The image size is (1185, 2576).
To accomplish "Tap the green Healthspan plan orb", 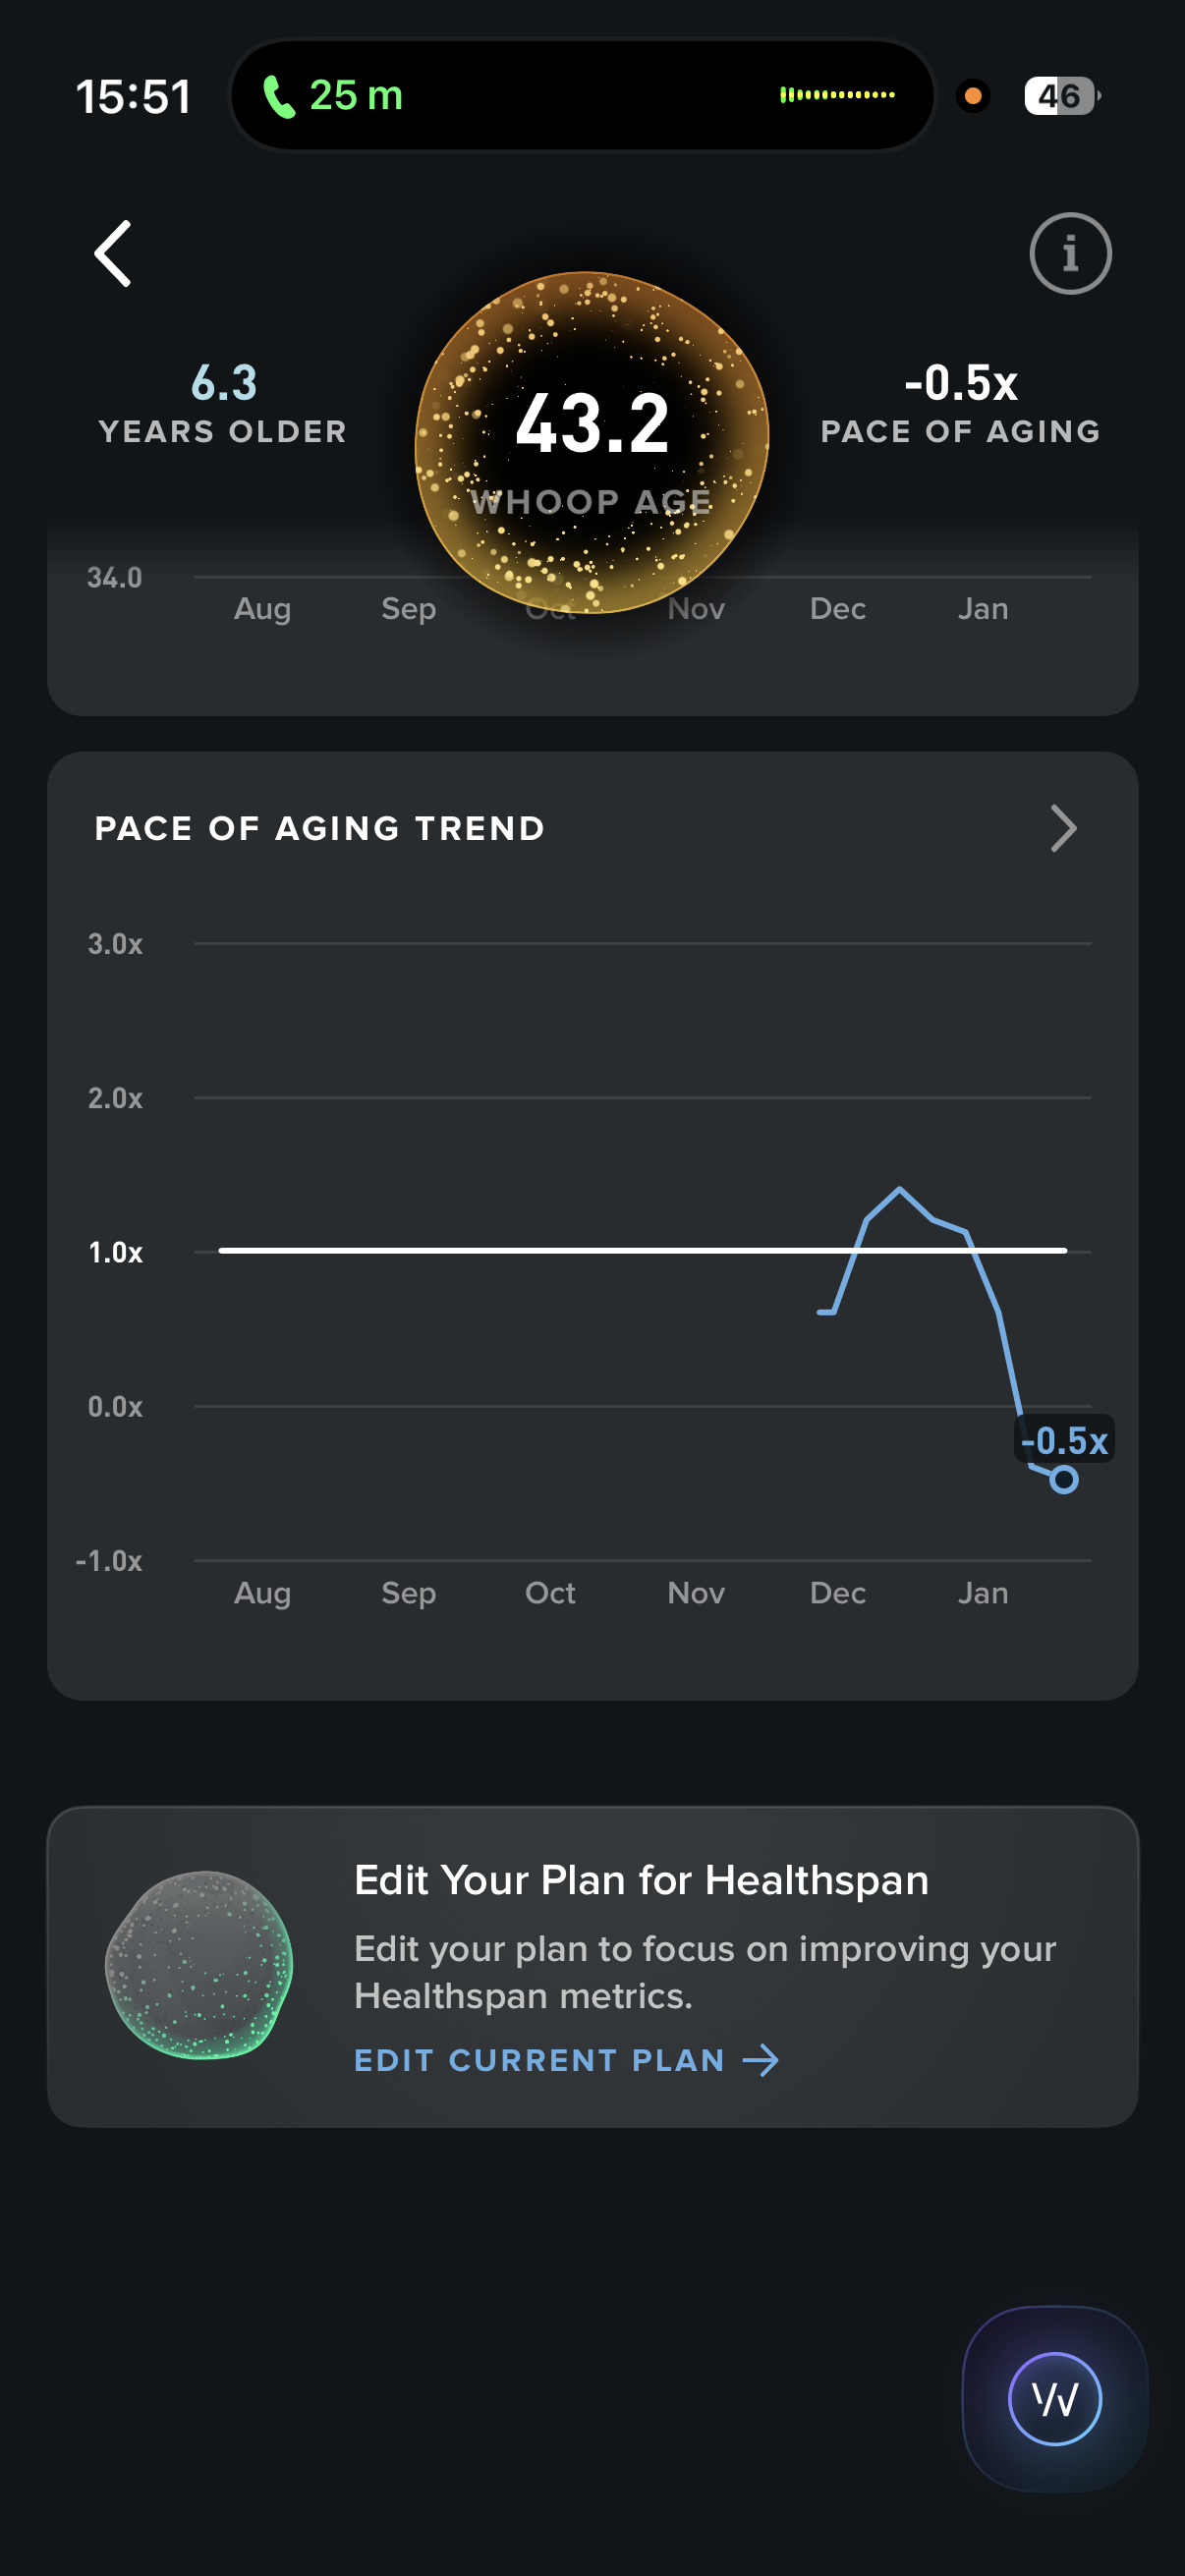I will (x=200, y=1964).
